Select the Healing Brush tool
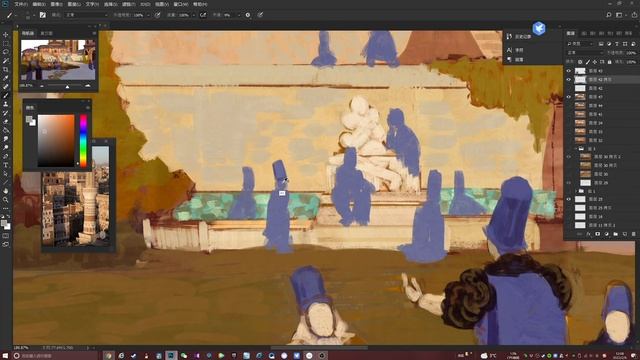The width and height of the screenshot is (640, 360). (x=6, y=87)
